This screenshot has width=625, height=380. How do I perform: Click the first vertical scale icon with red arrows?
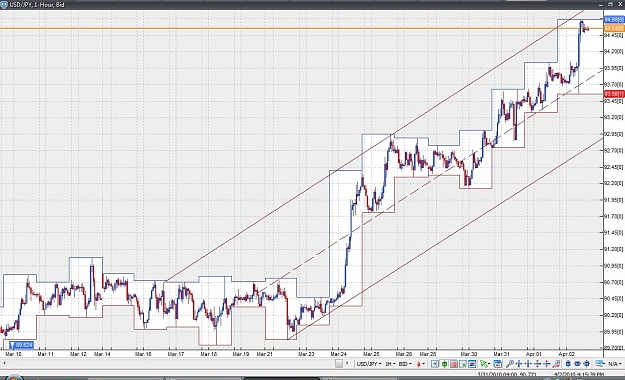[x=537, y=364]
